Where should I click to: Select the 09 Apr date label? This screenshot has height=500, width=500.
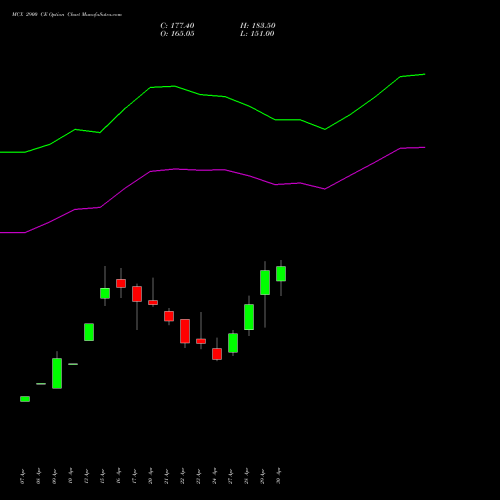tap(54, 476)
